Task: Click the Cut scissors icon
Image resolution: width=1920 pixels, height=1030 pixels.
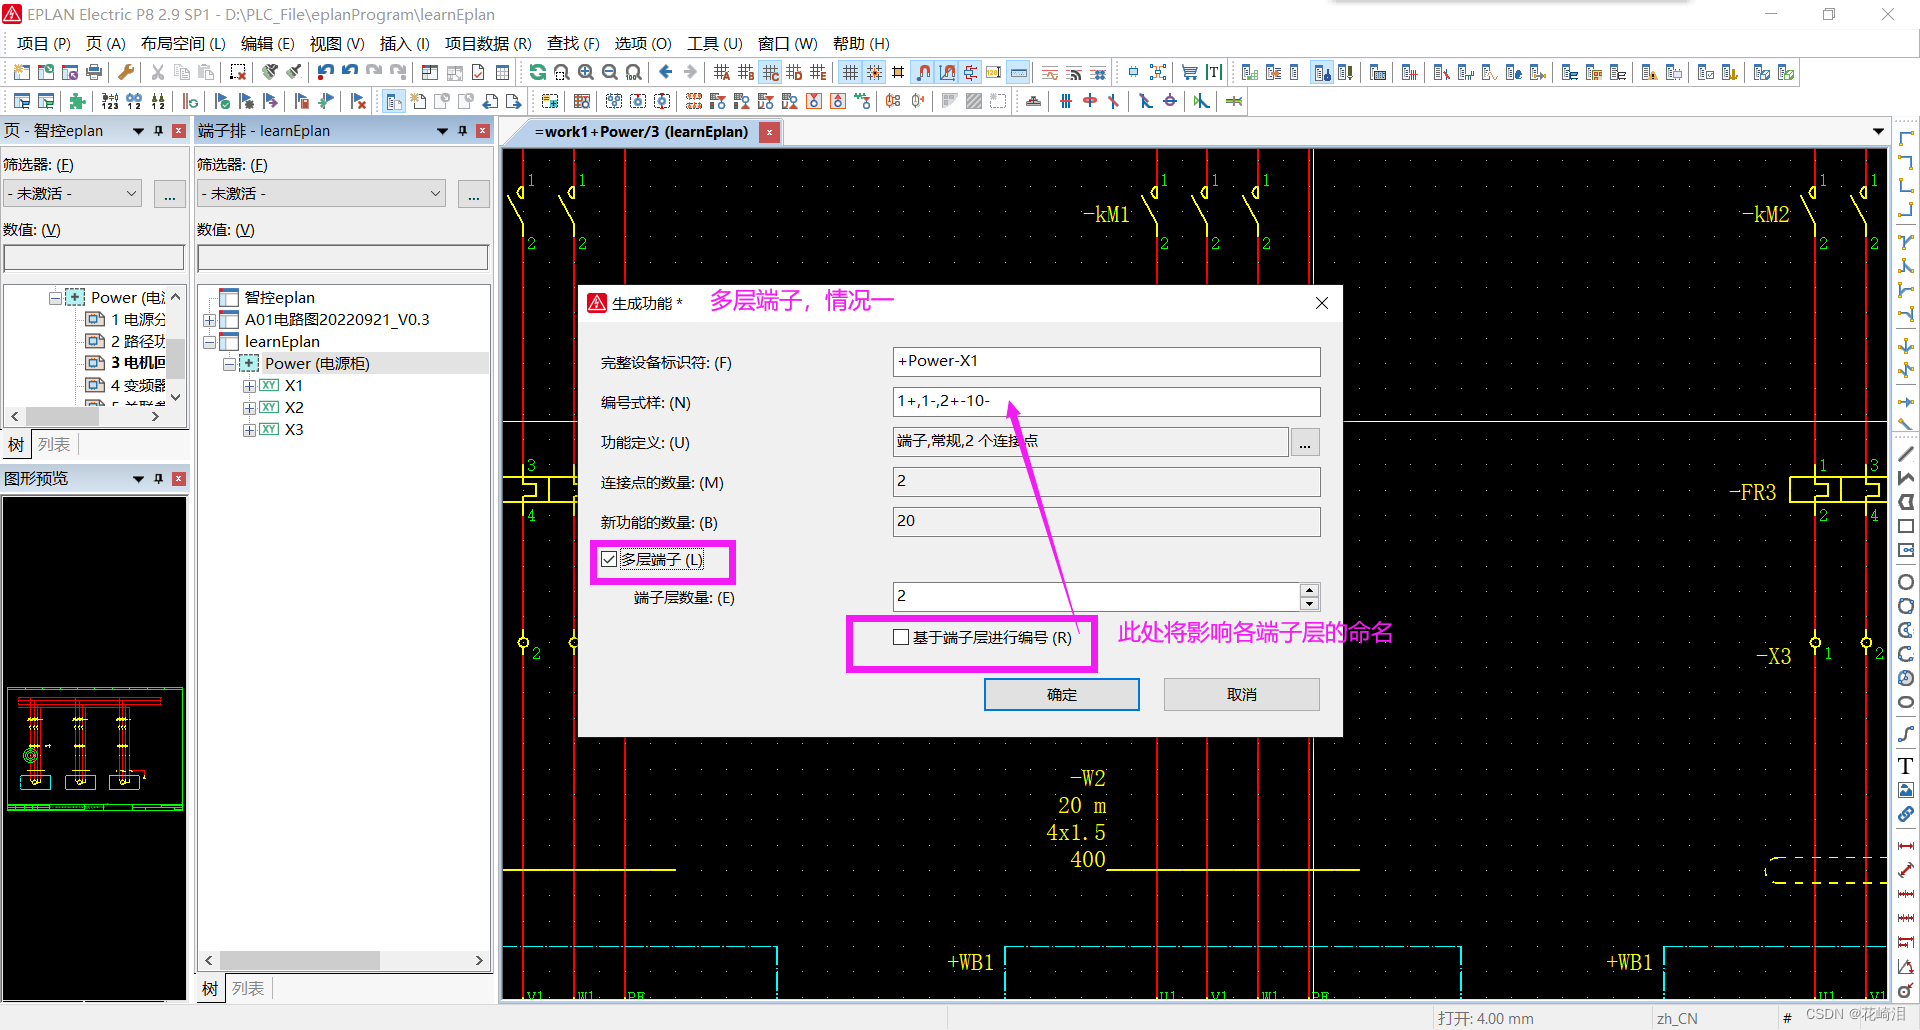Action: [x=158, y=72]
